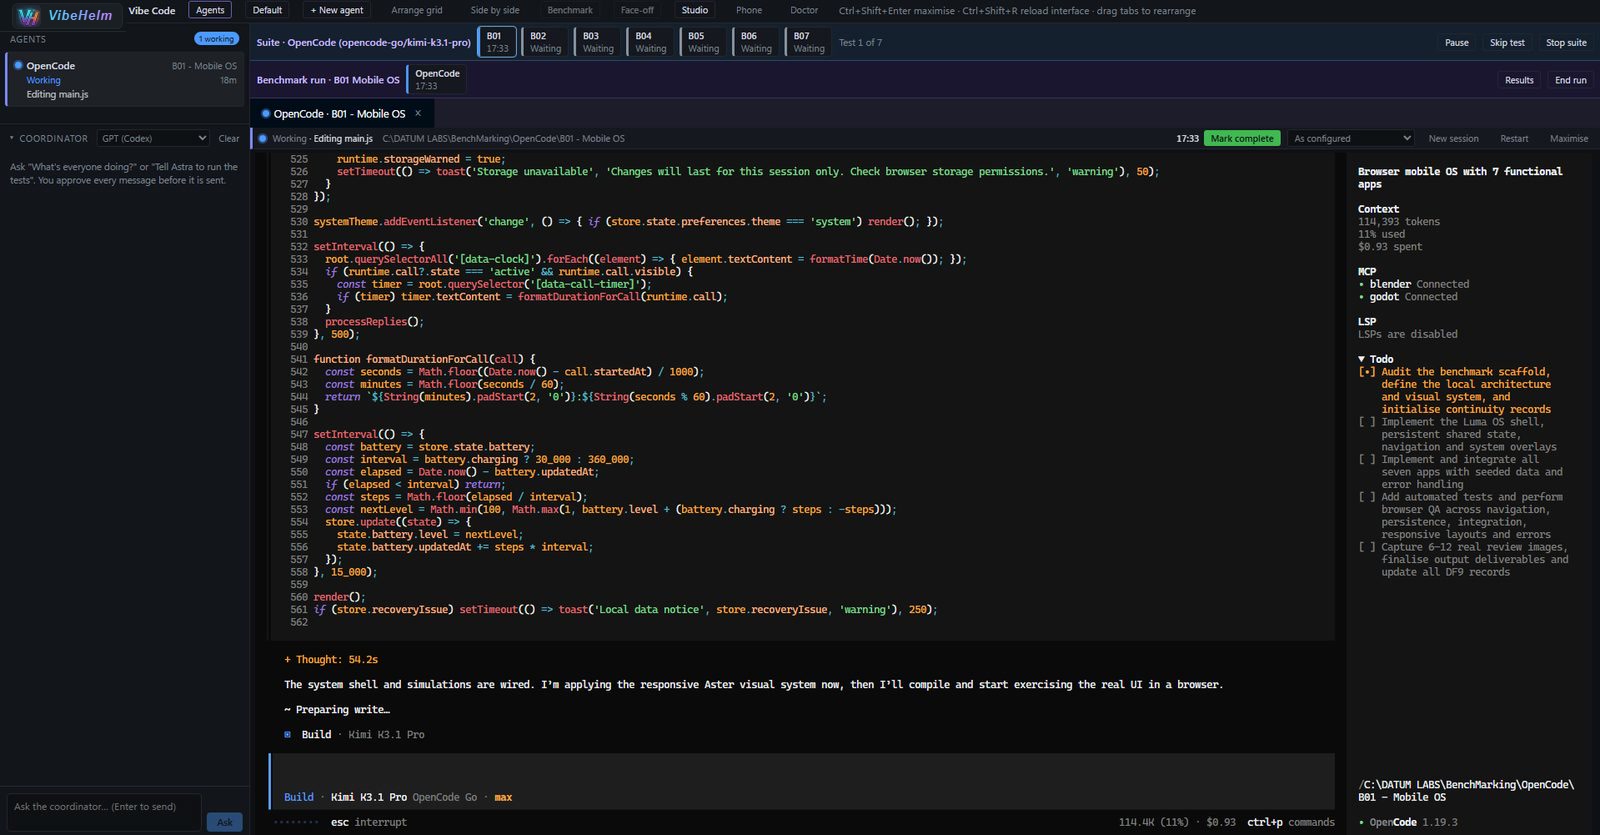Screen dimensions: 1600x835
Task: Click the blue status dot in status bar
Action: pyautogui.click(x=263, y=139)
